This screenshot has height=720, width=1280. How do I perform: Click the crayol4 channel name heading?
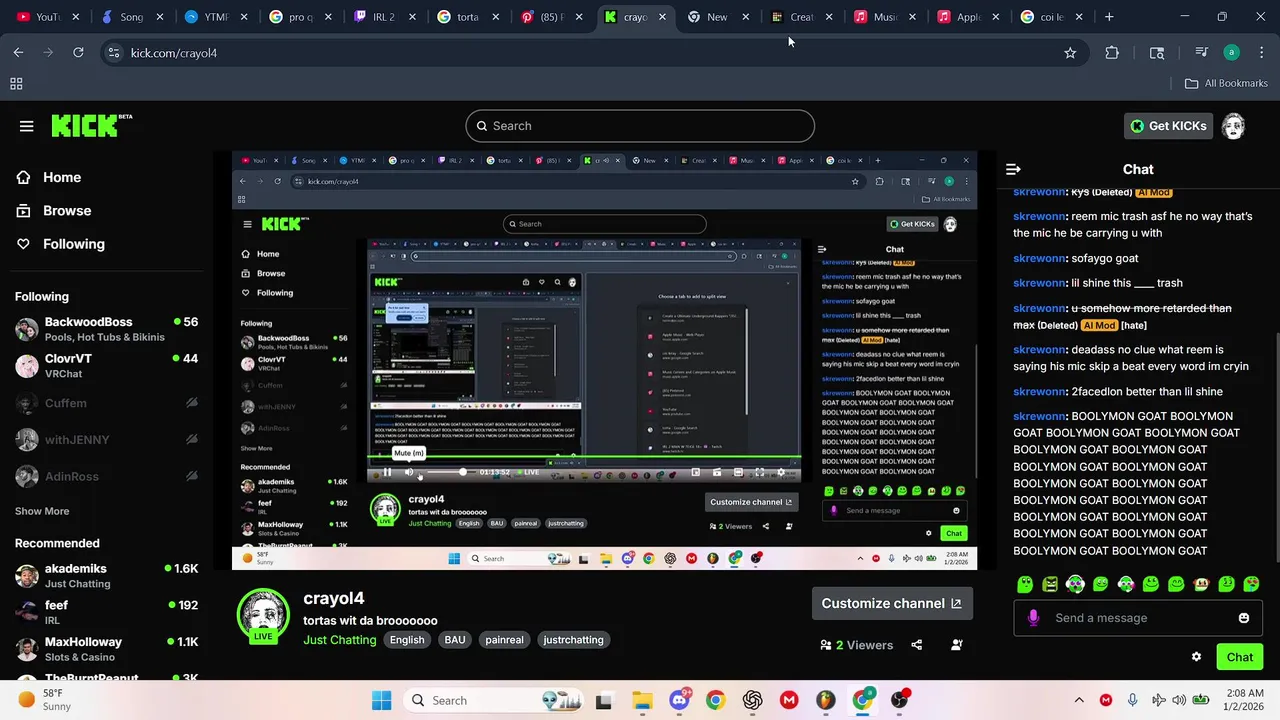(x=334, y=599)
